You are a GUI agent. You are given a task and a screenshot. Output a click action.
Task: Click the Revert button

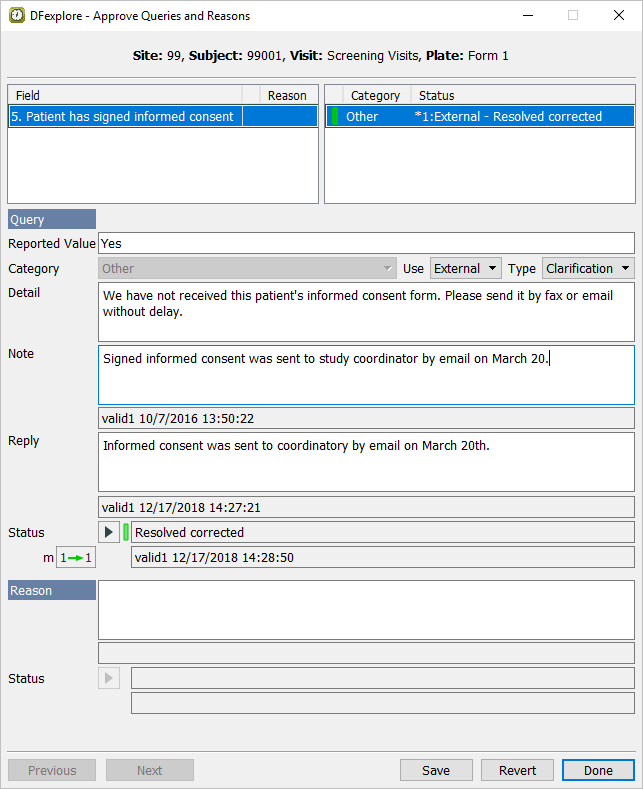click(517, 770)
